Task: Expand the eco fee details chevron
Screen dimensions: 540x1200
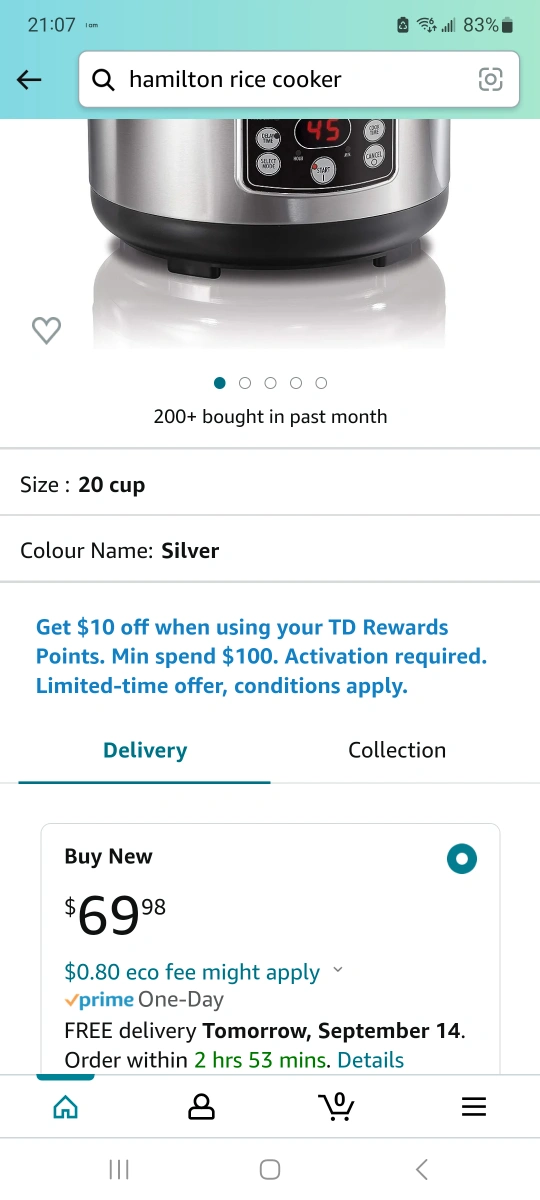Action: pyautogui.click(x=337, y=970)
